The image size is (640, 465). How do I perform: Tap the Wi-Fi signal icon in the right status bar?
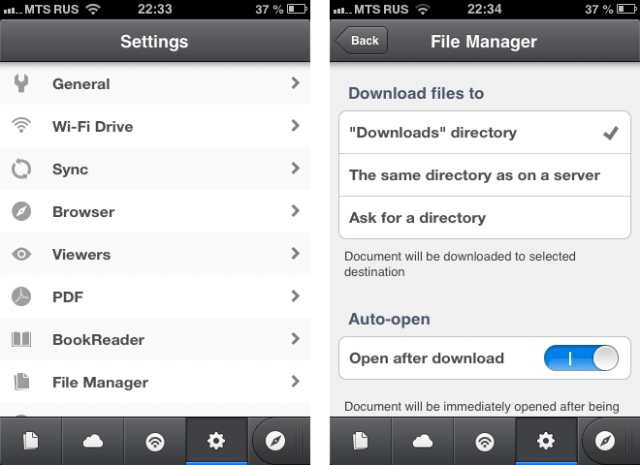pos(423,9)
